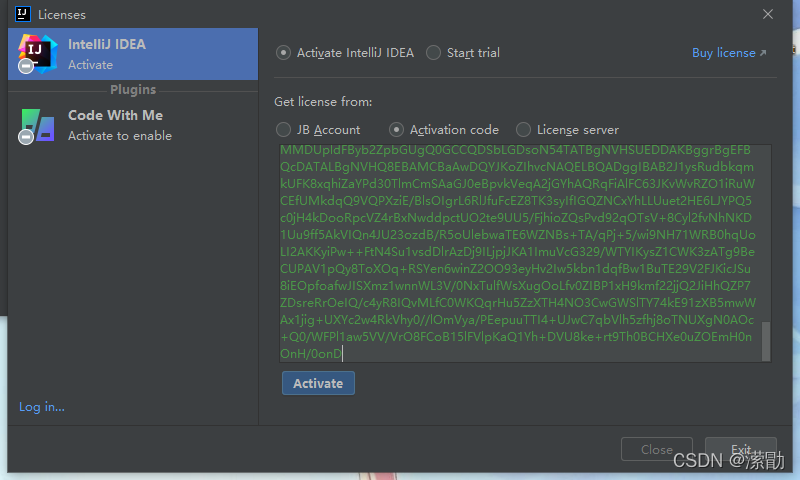Click the Activate button
Viewport: 800px width, 480px height.
point(318,383)
